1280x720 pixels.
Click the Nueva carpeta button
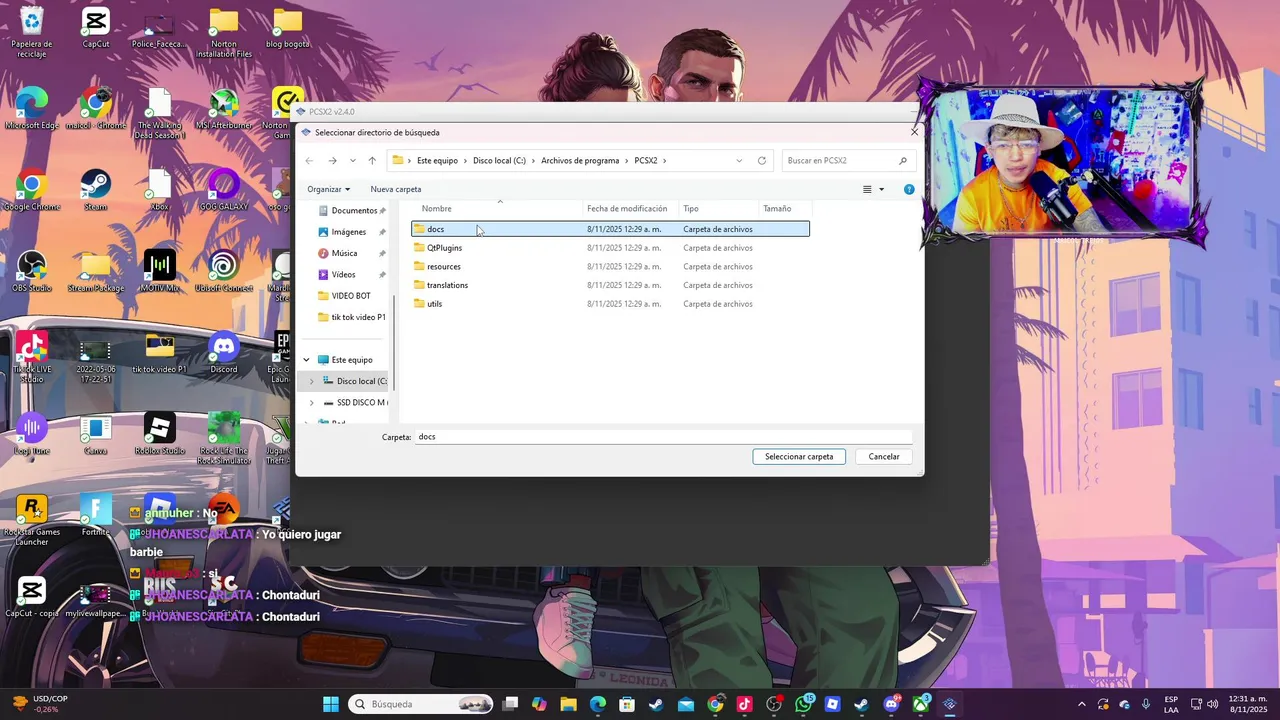[396, 189]
